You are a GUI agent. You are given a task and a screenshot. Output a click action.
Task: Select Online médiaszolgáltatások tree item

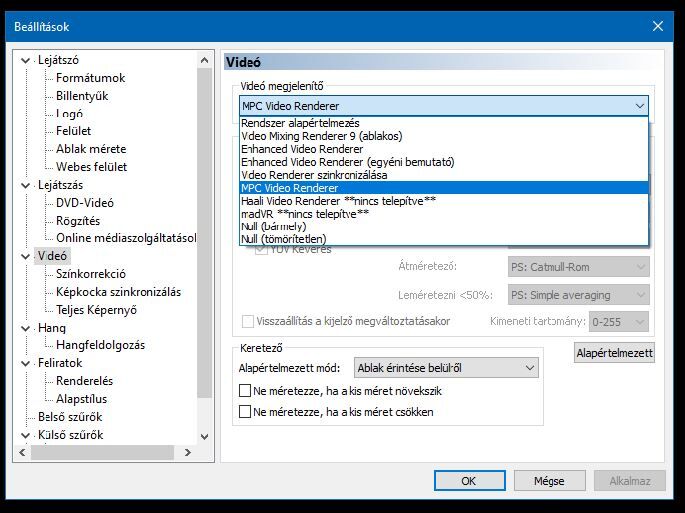click(x=126, y=238)
